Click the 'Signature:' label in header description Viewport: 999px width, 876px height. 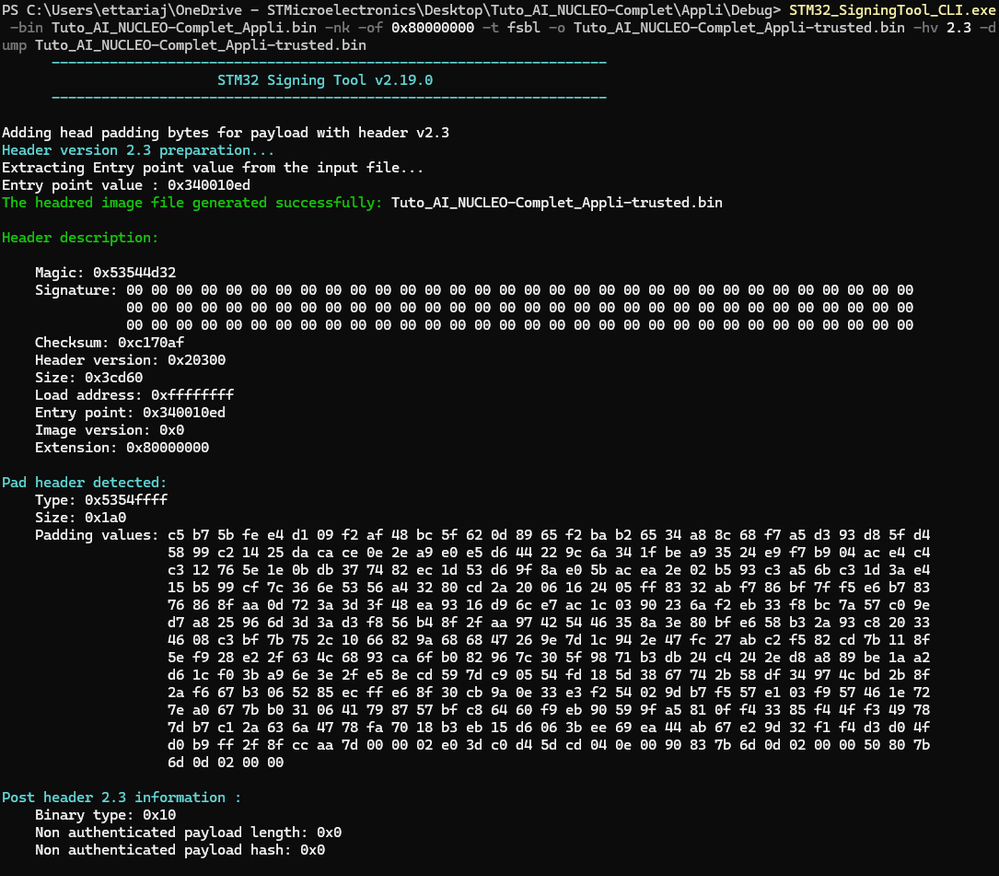click(x=75, y=290)
